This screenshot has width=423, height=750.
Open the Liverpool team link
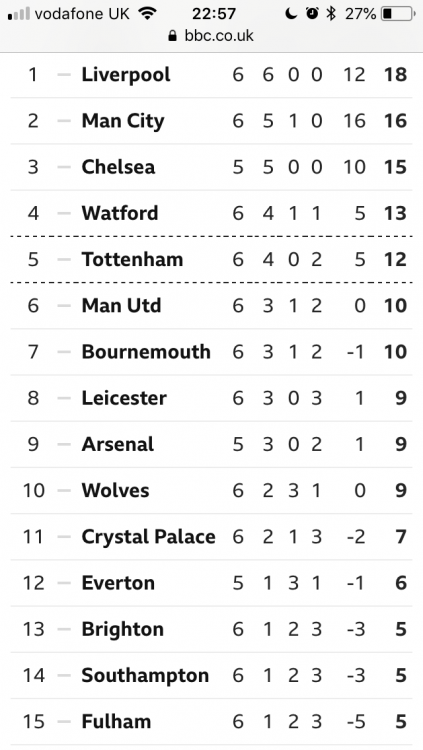[x=126, y=75]
